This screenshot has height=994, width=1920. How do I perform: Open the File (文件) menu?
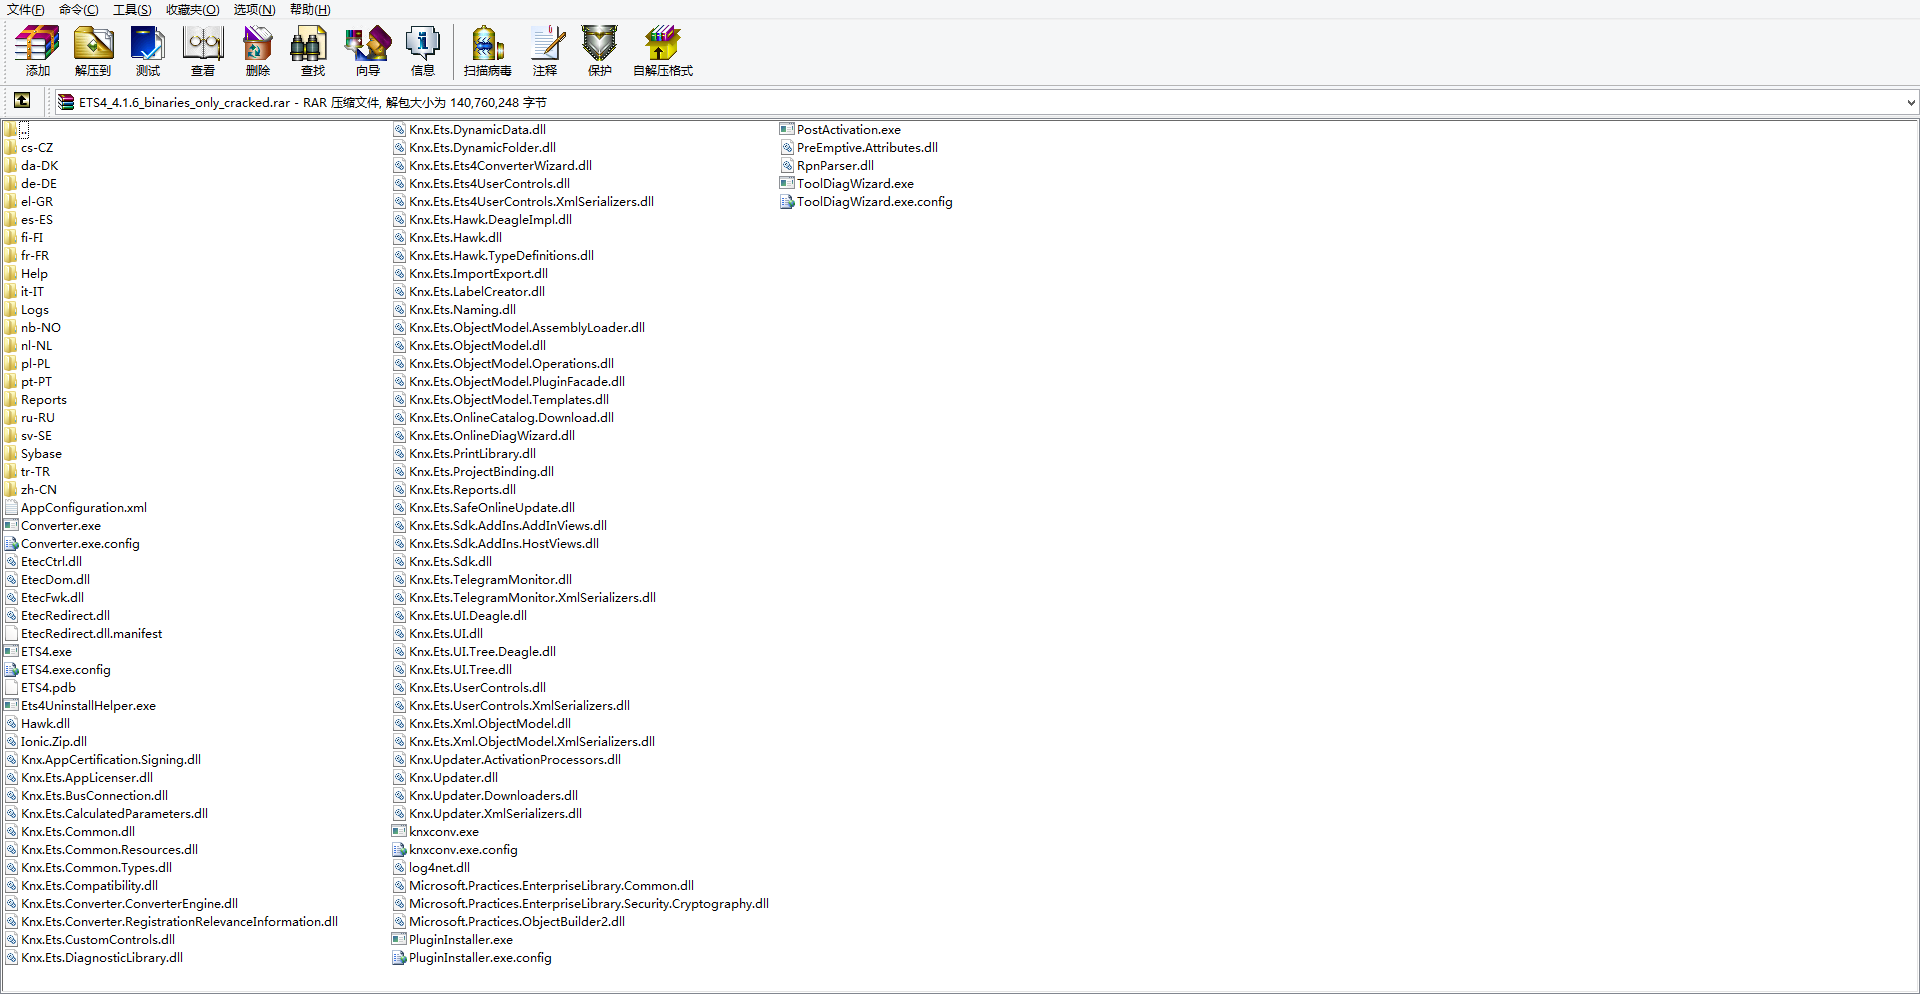pyautogui.click(x=26, y=9)
